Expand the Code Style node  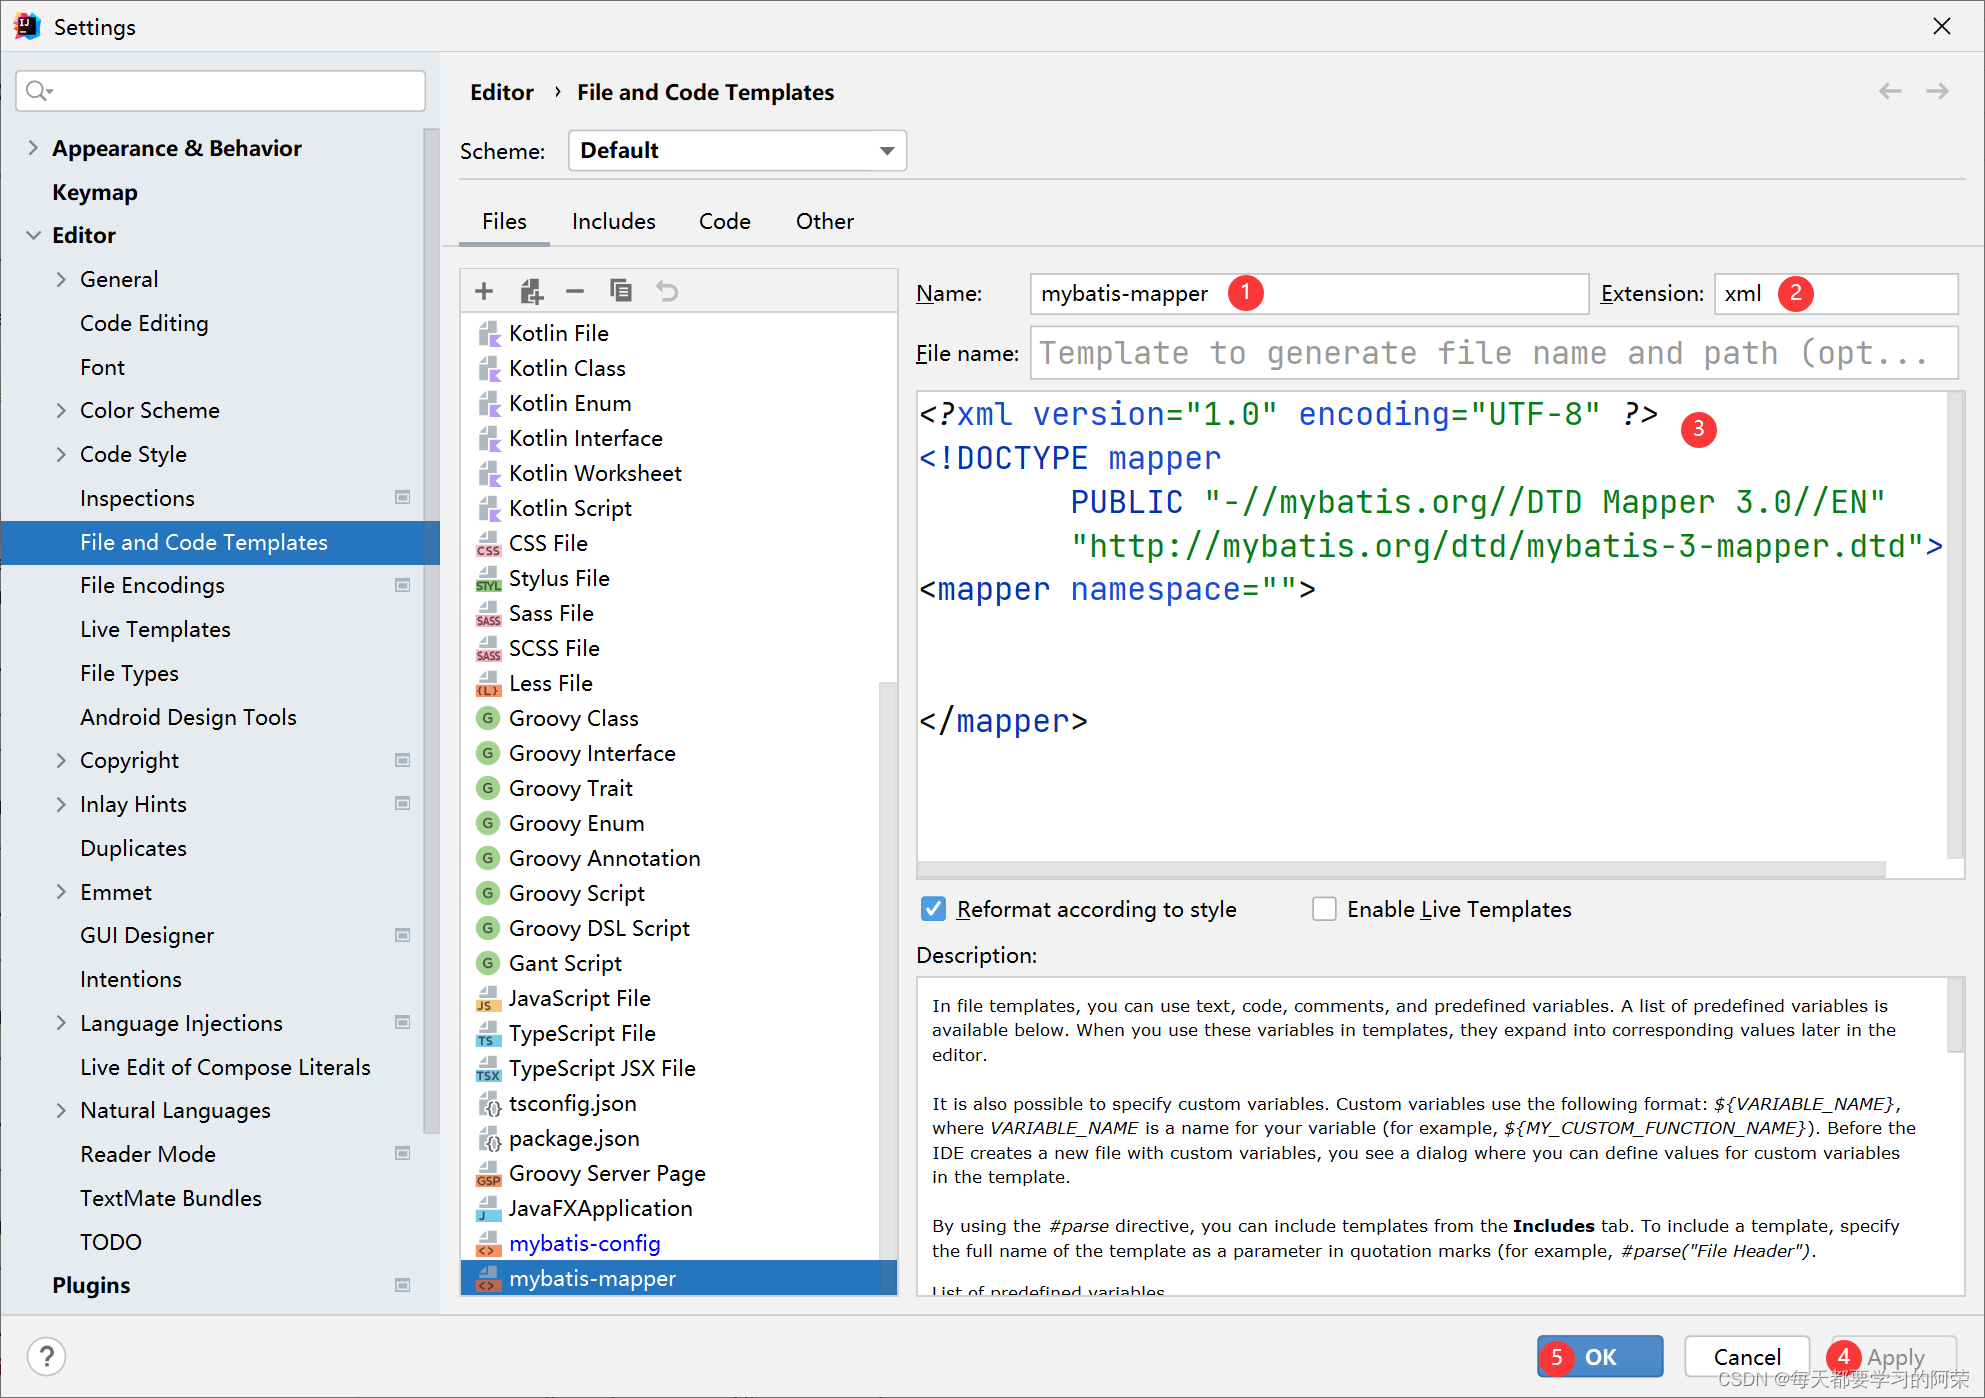click(61, 454)
